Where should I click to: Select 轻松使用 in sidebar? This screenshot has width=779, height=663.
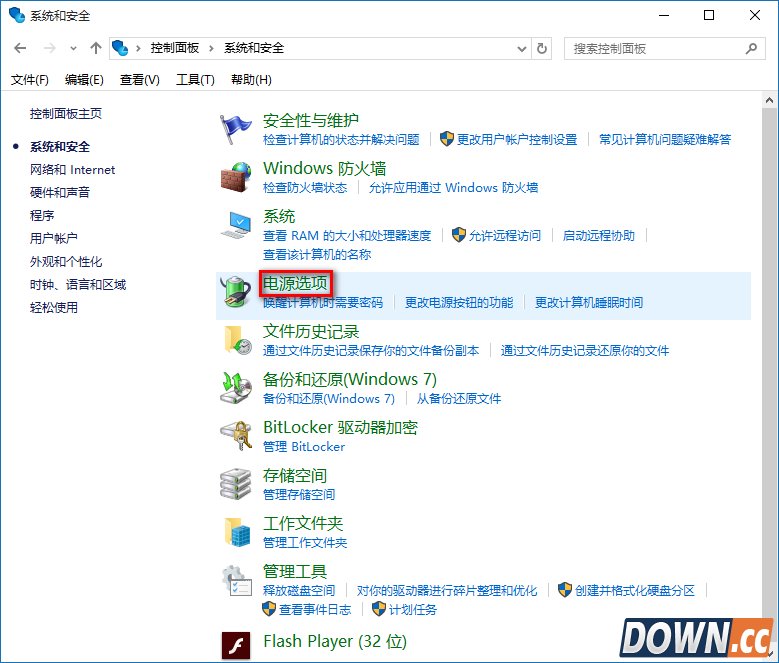point(54,307)
